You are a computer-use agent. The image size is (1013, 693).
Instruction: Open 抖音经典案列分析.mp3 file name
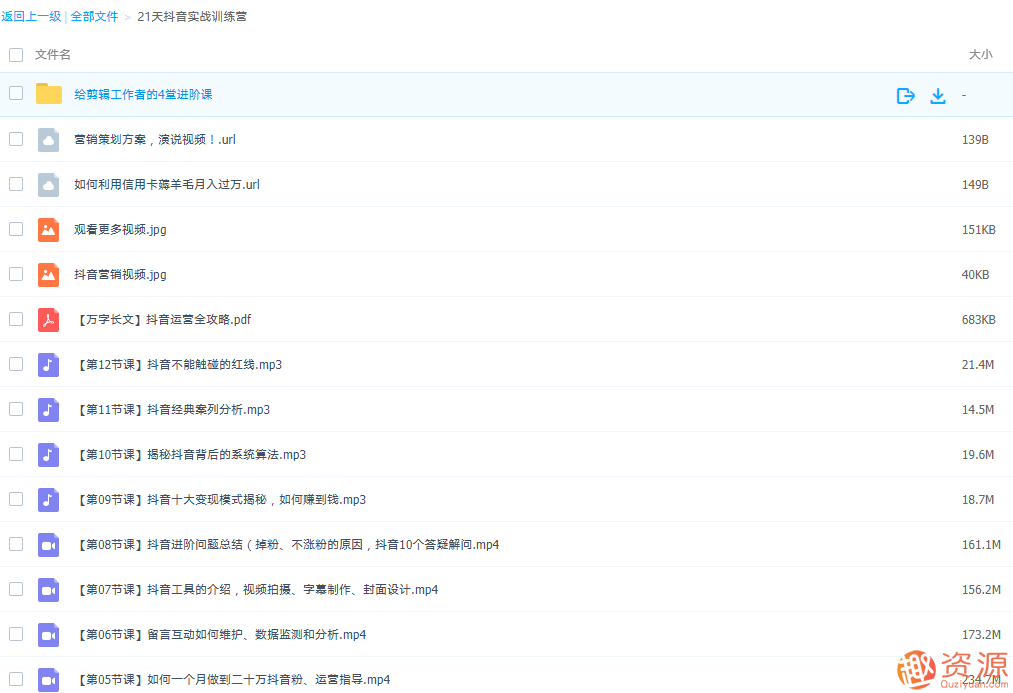pos(173,409)
